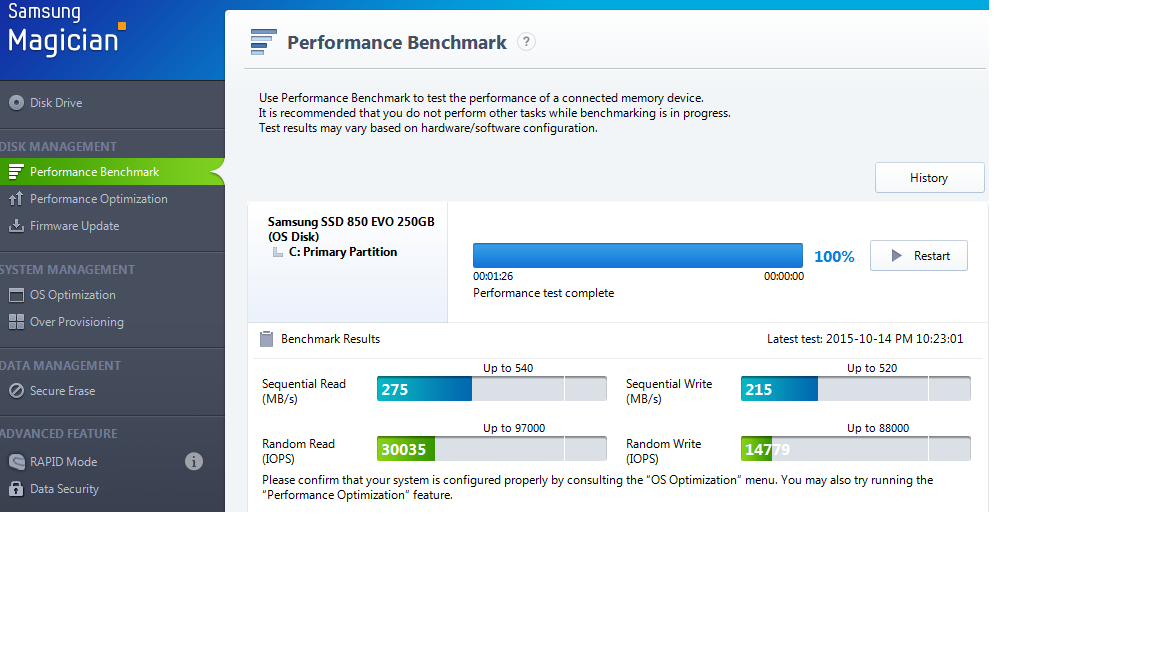Click the elapsed time 00:01:26
The image size is (1152, 648).
tap(493, 276)
